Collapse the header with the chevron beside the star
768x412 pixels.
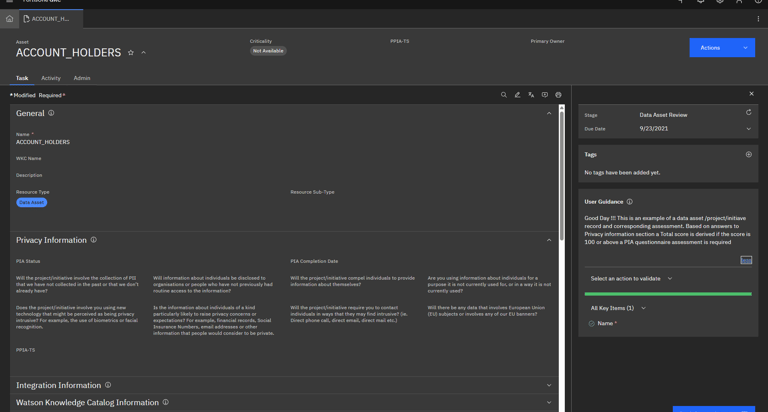coord(144,53)
